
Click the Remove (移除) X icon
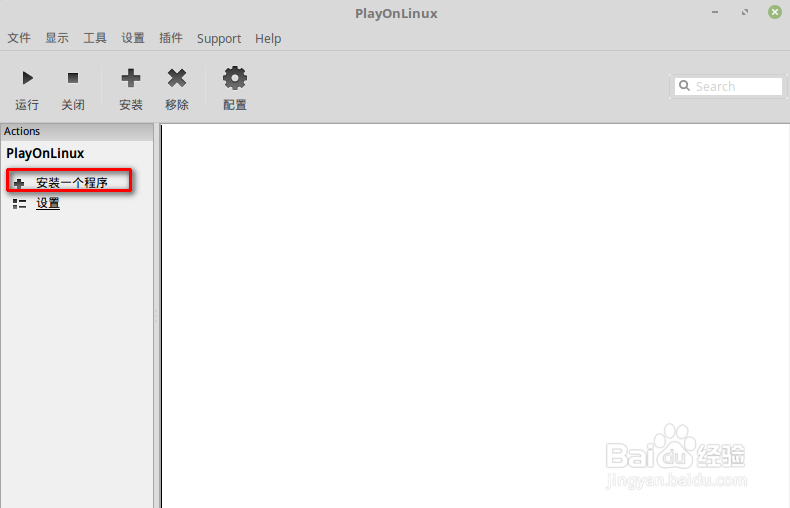[177, 78]
